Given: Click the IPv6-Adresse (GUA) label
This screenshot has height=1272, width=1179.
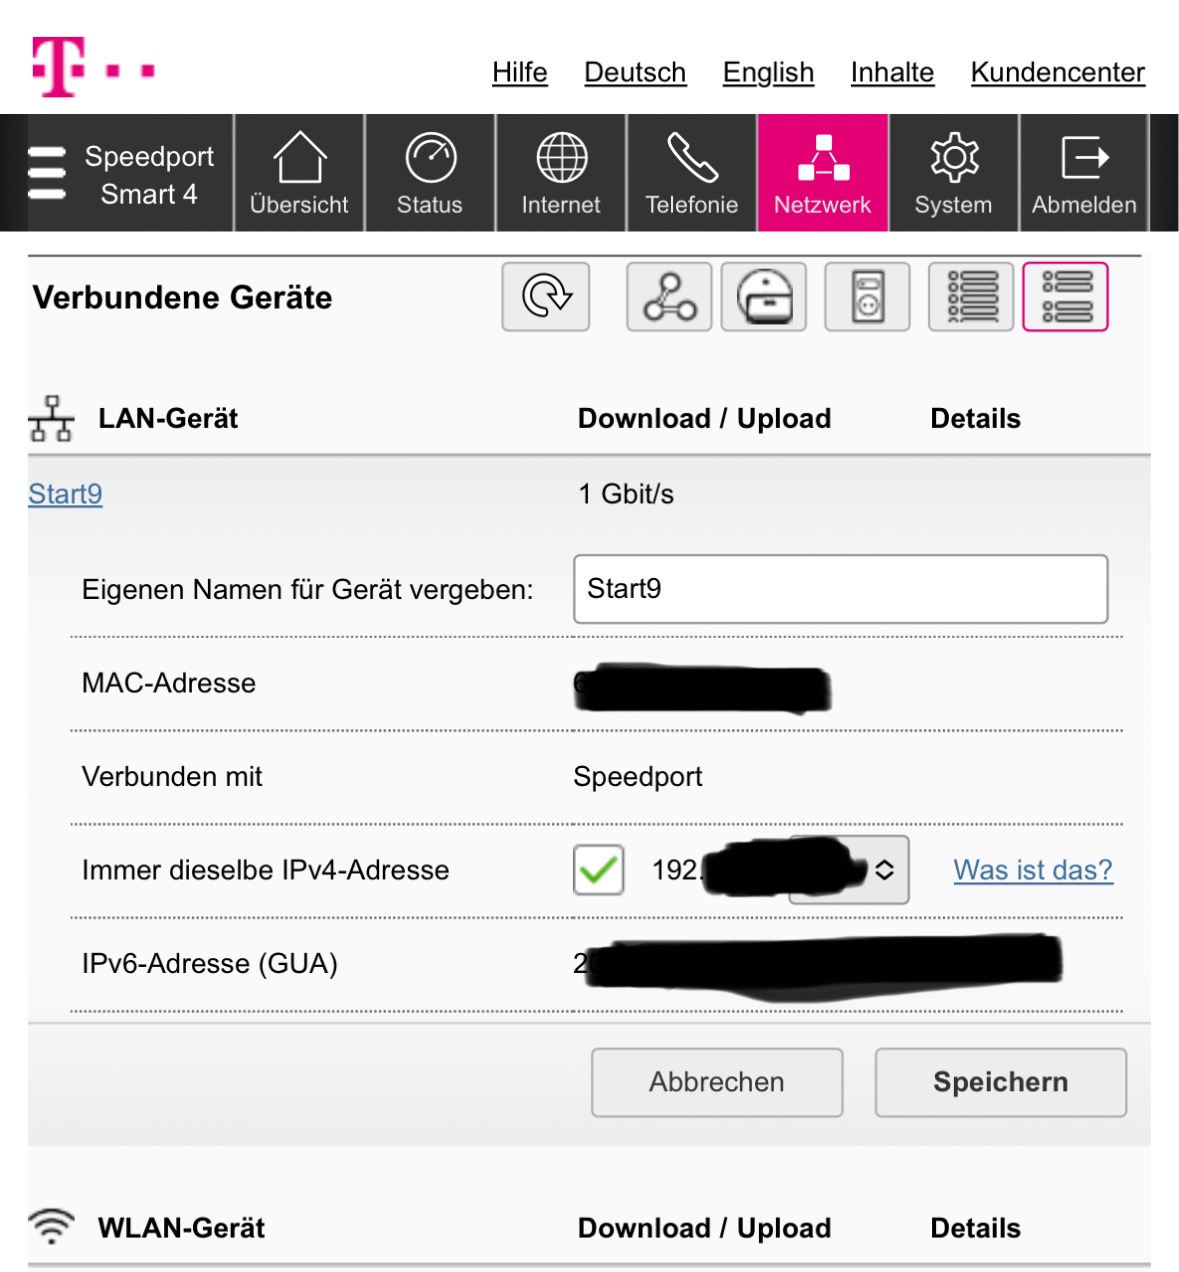Looking at the screenshot, I should 210,964.
